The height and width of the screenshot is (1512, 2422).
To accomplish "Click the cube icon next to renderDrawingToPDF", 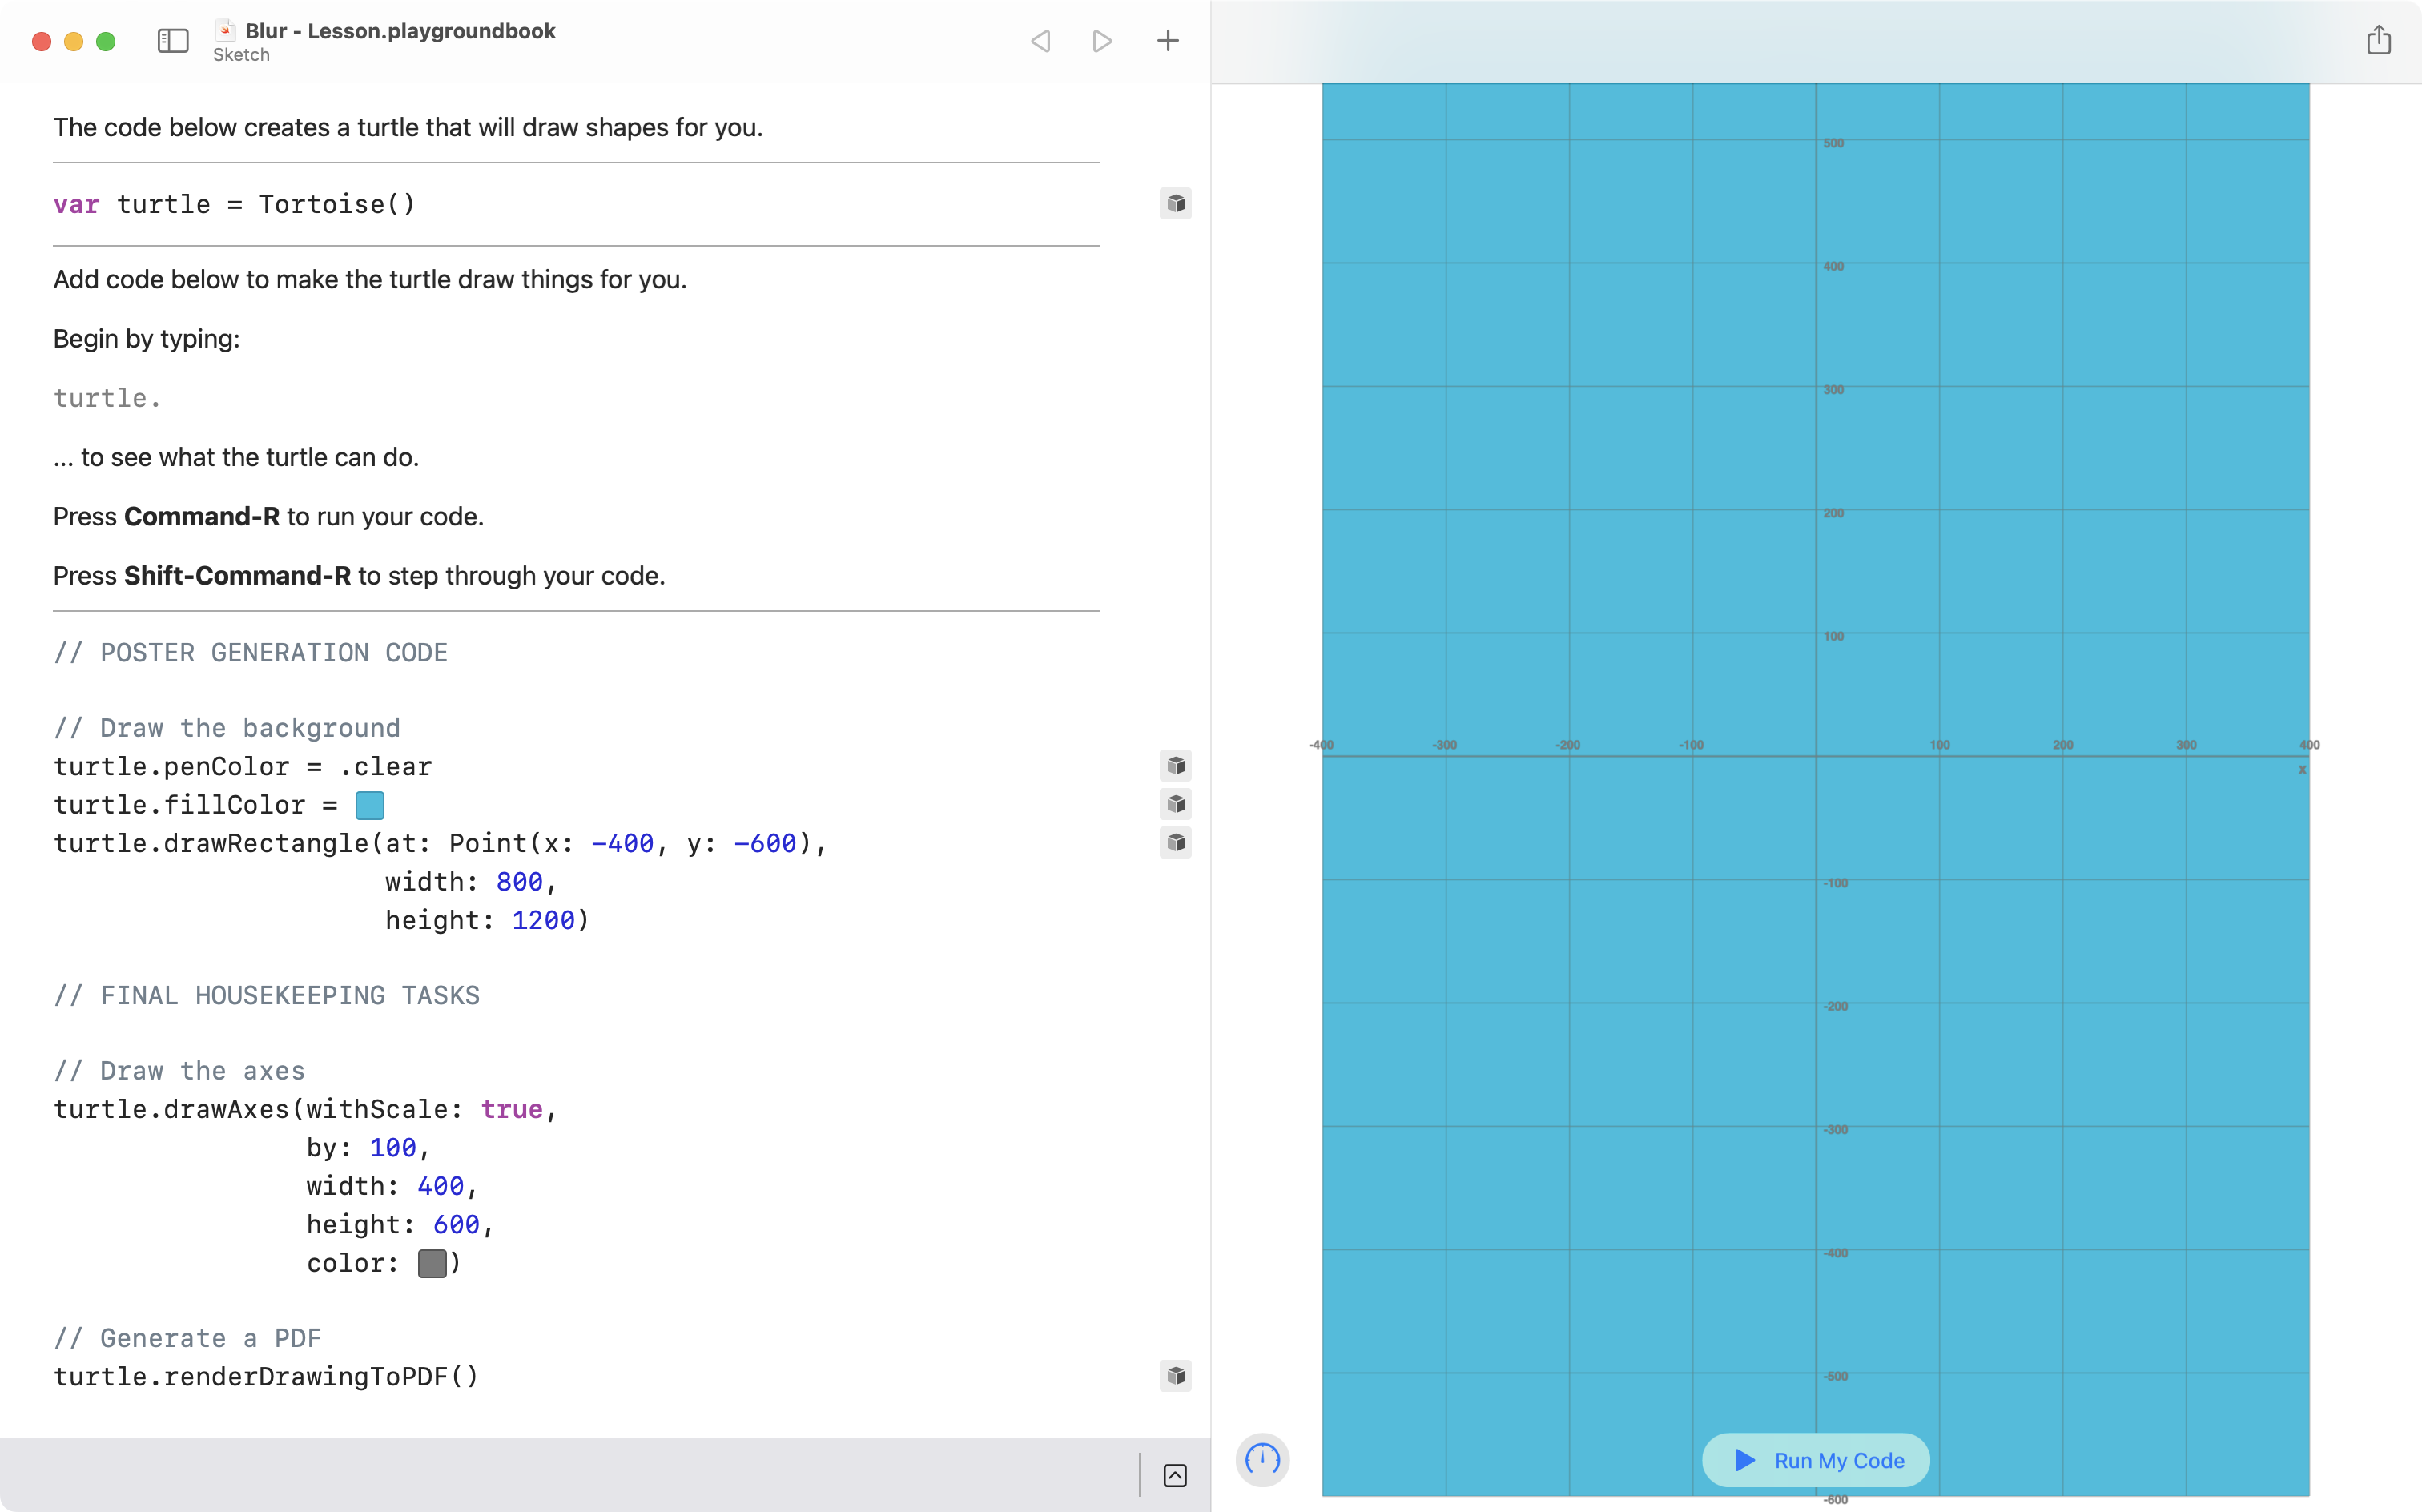I will pos(1176,1376).
